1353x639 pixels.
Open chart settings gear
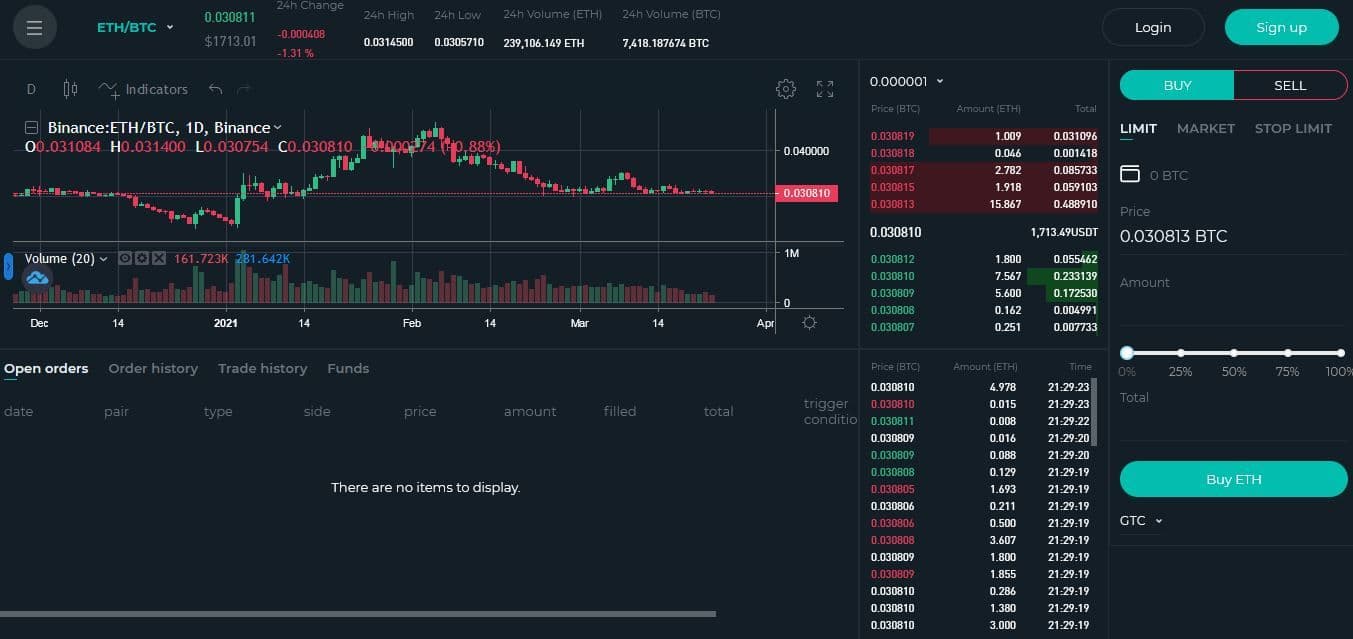click(x=786, y=89)
